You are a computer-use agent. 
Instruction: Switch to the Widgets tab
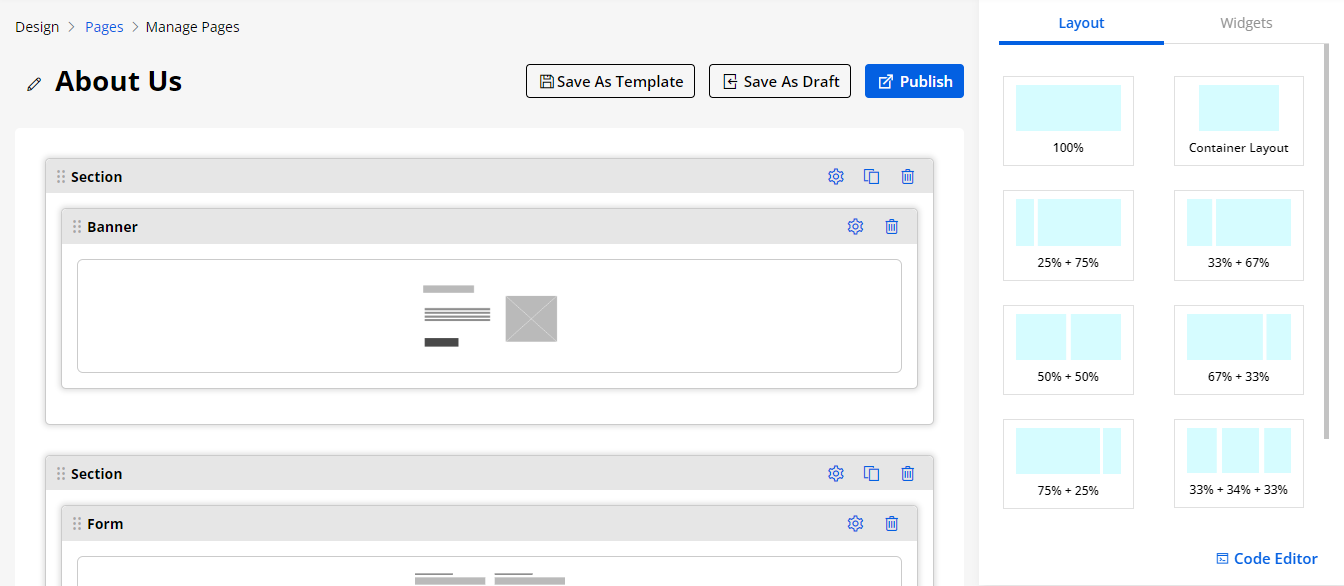click(x=1246, y=23)
